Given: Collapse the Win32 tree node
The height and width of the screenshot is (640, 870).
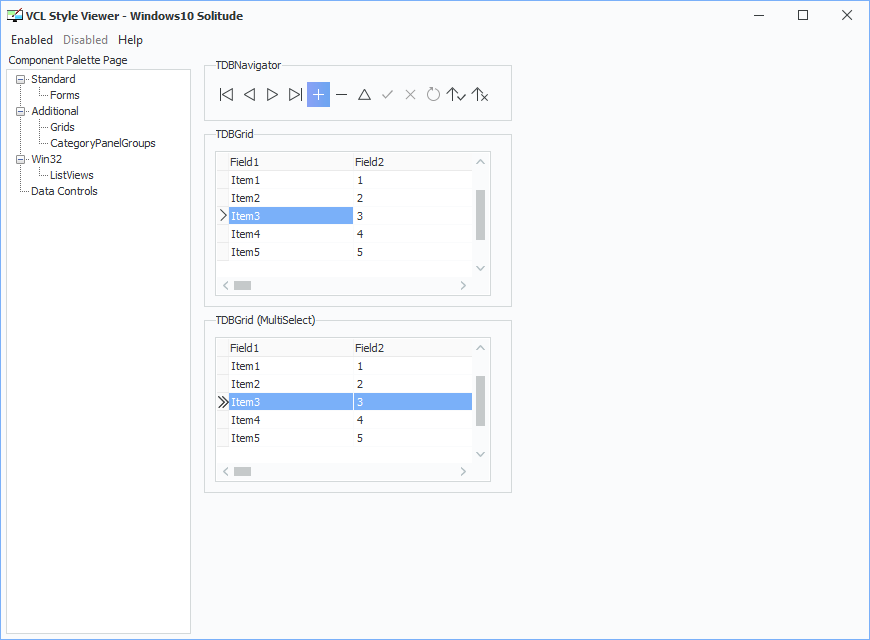Looking at the screenshot, I should (x=21, y=159).
